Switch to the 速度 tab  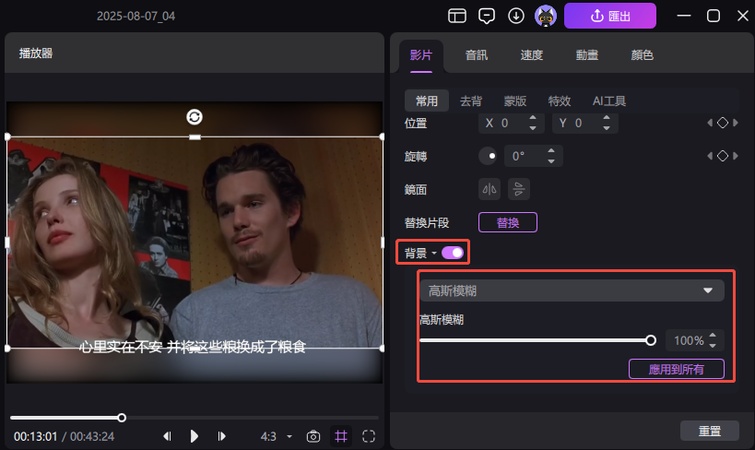point(532,55)
